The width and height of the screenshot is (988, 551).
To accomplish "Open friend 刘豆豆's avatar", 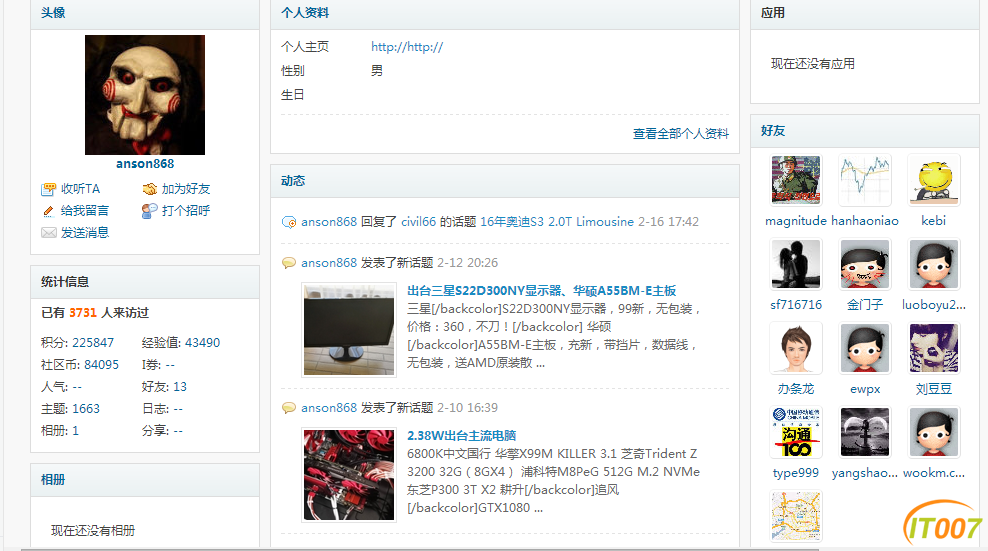I will point(934,348).
